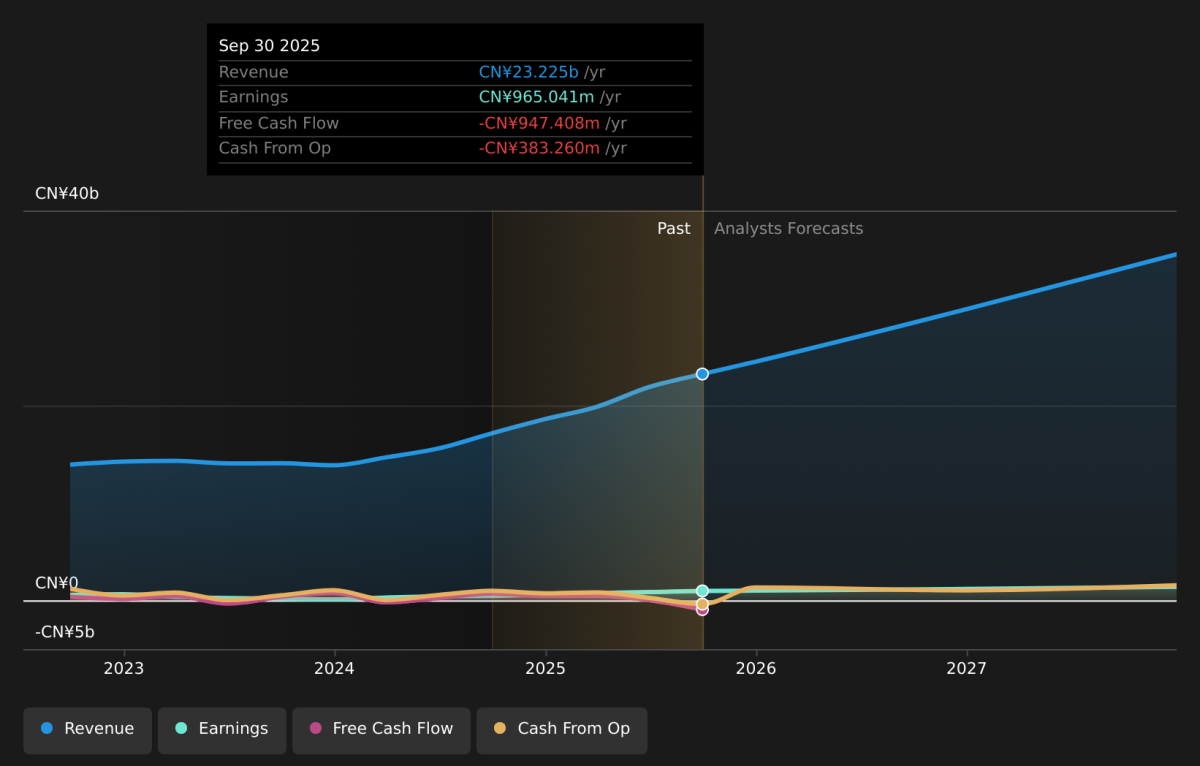
Task: Click the 2024 x-axis label
Action: click(334, 668)
